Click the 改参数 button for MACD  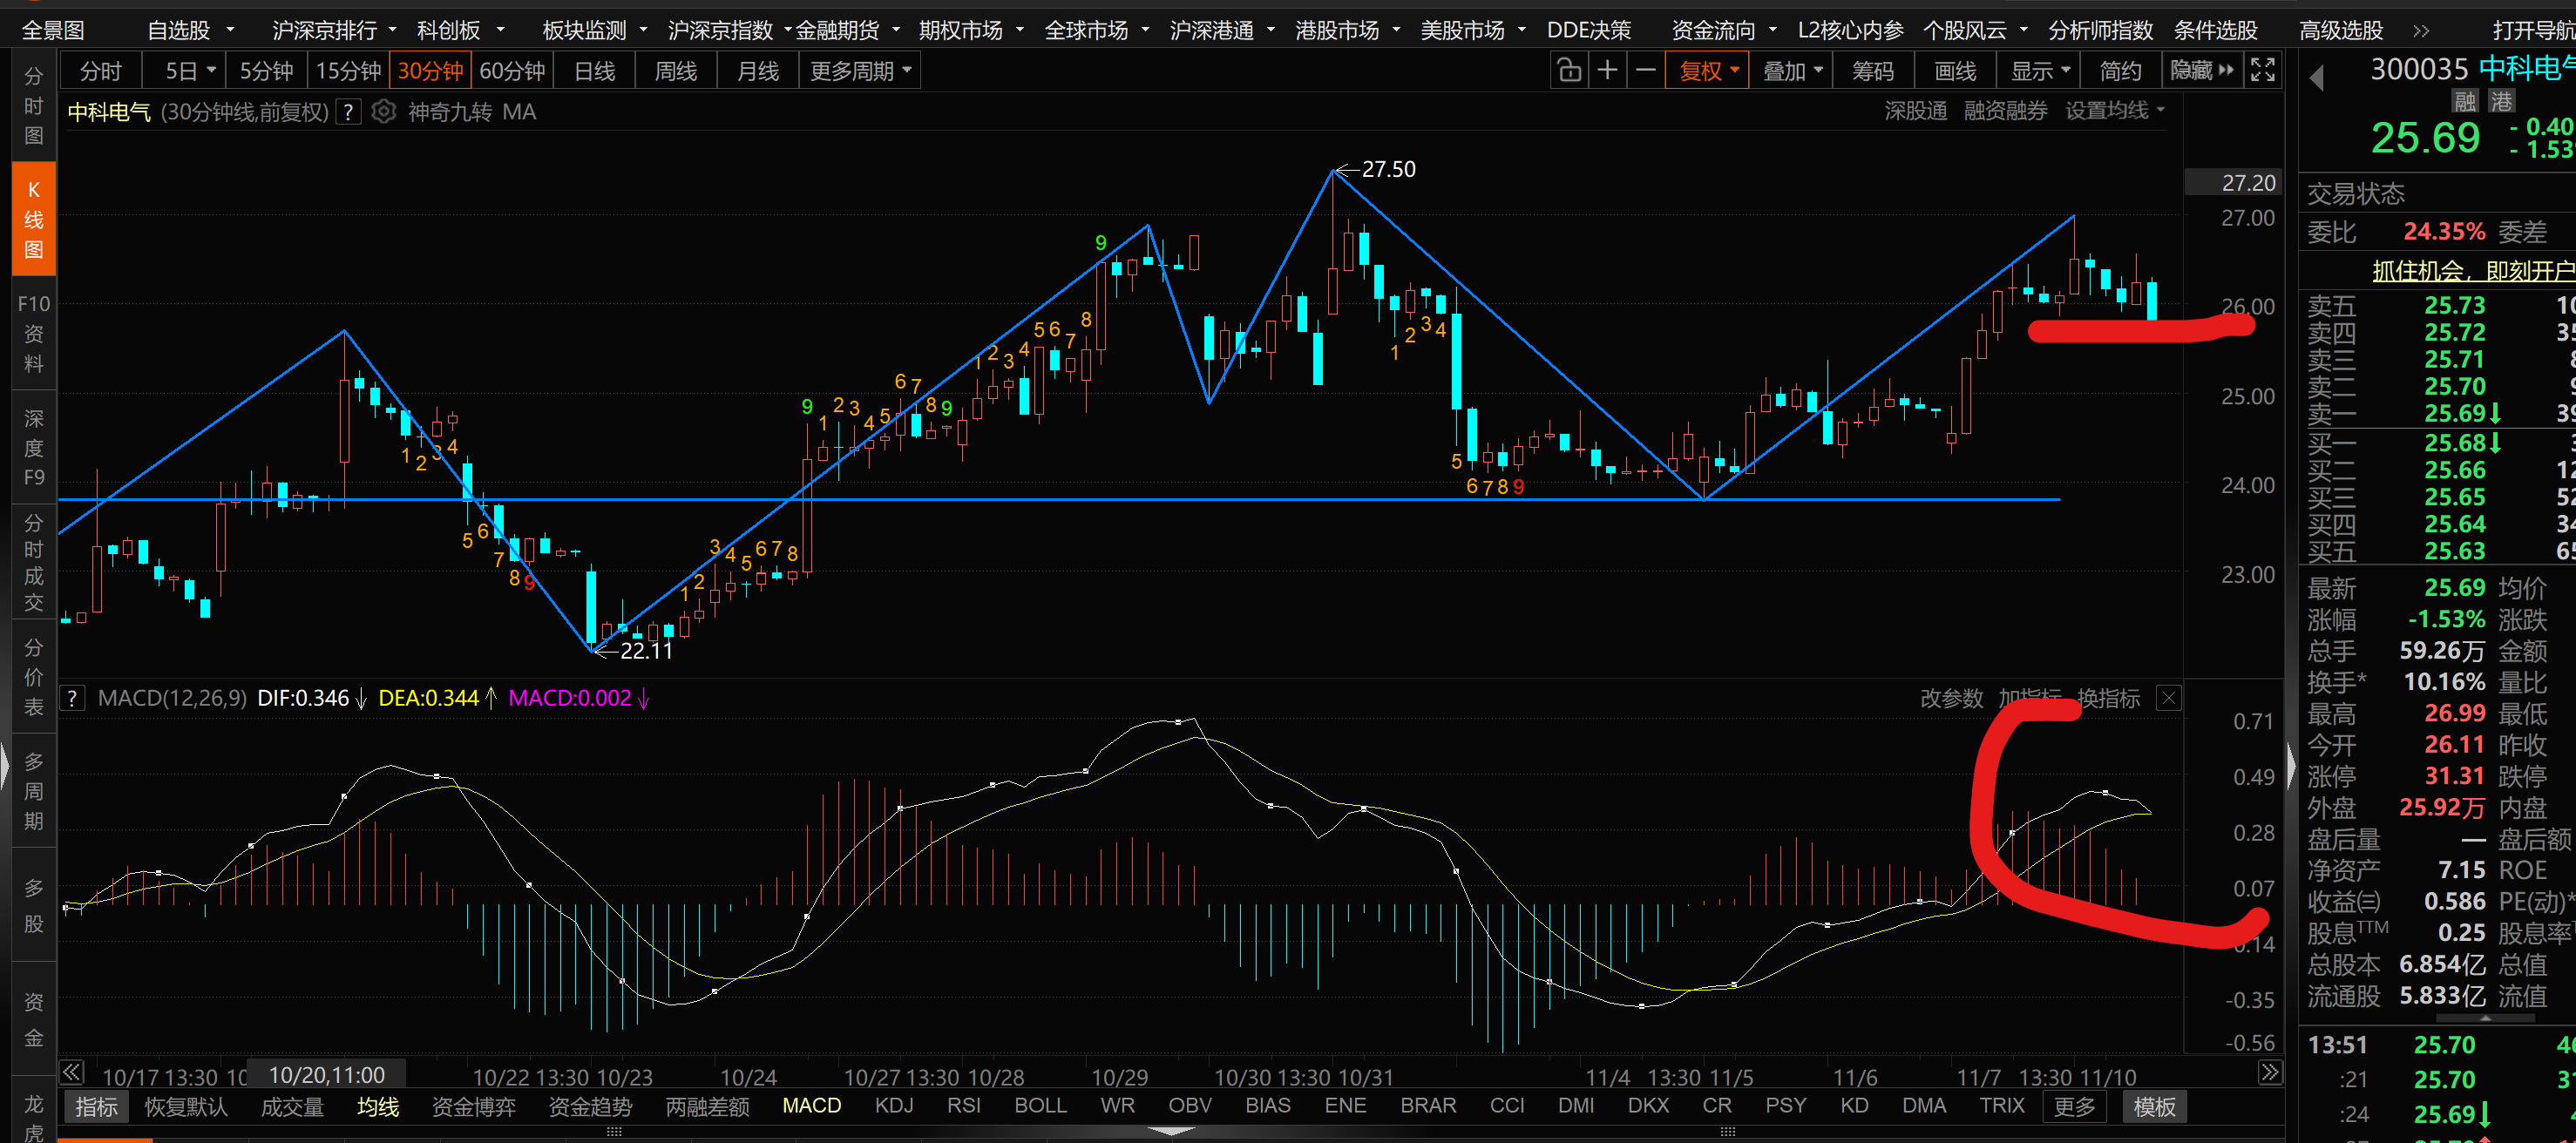click(1950, 698)
